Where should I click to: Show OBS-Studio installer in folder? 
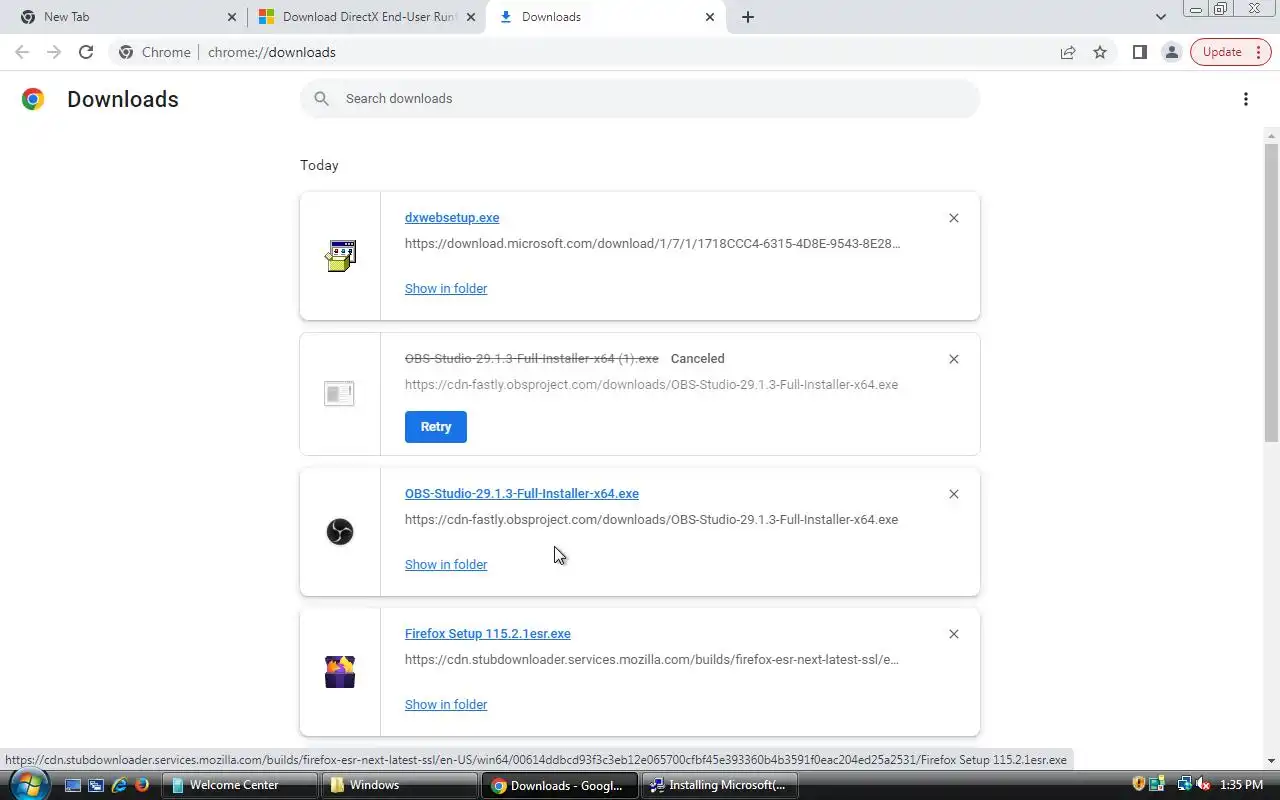click(446, 565)
